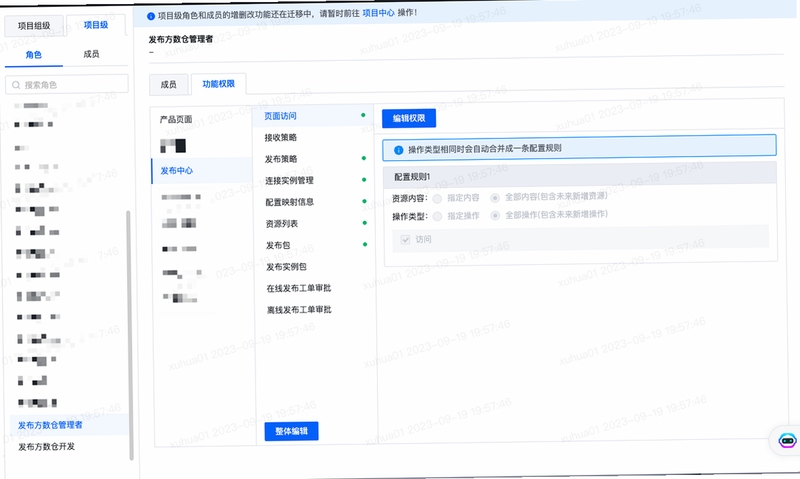Open the 页面访问 permission item

pyautogui.click(x=312, y=116)
